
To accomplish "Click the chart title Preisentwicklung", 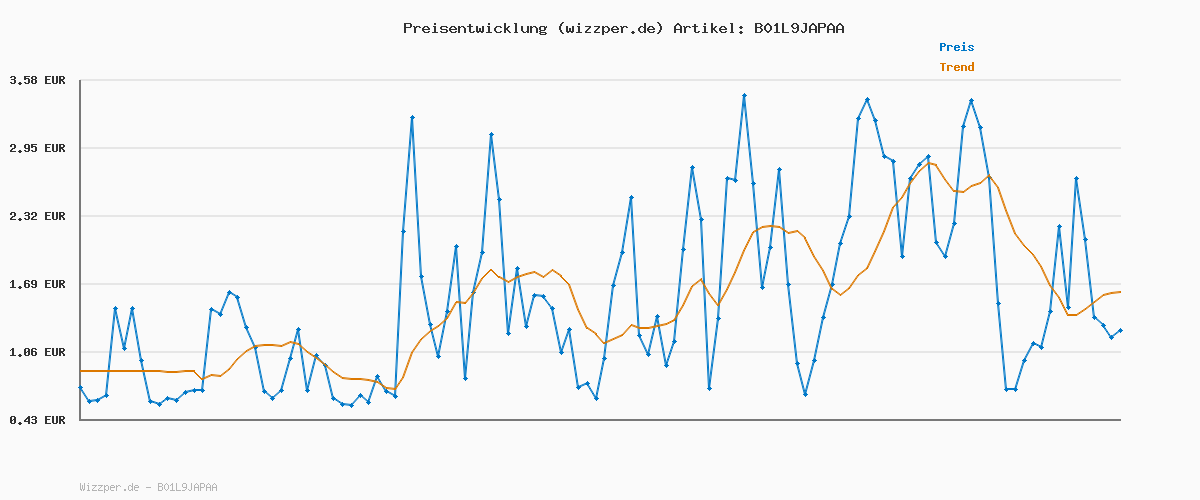I will 474,28.
